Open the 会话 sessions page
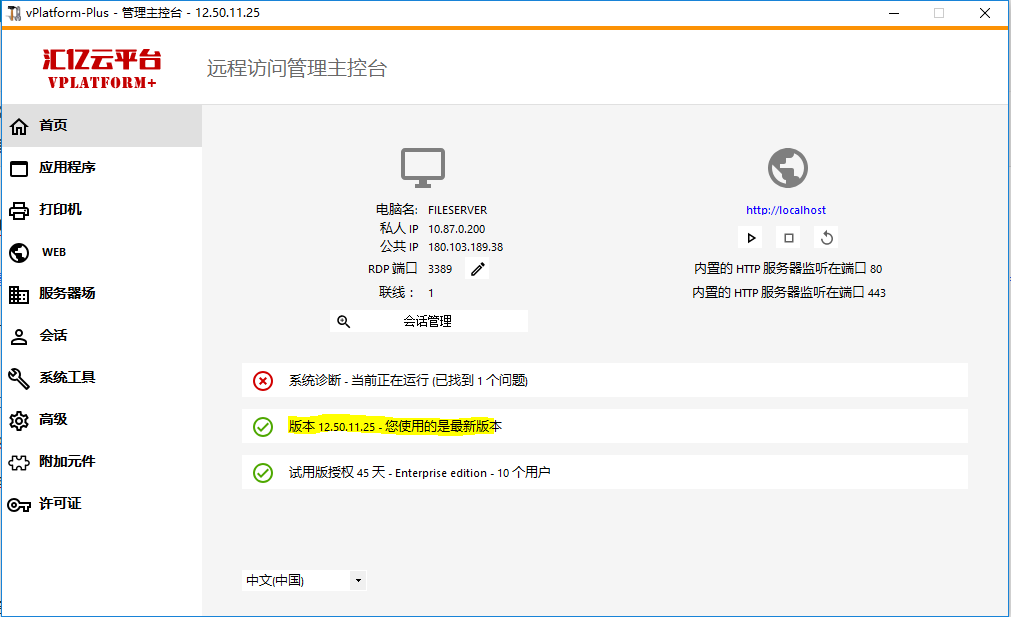Screen dimensions: 1011x617 (x=53, y=336)
